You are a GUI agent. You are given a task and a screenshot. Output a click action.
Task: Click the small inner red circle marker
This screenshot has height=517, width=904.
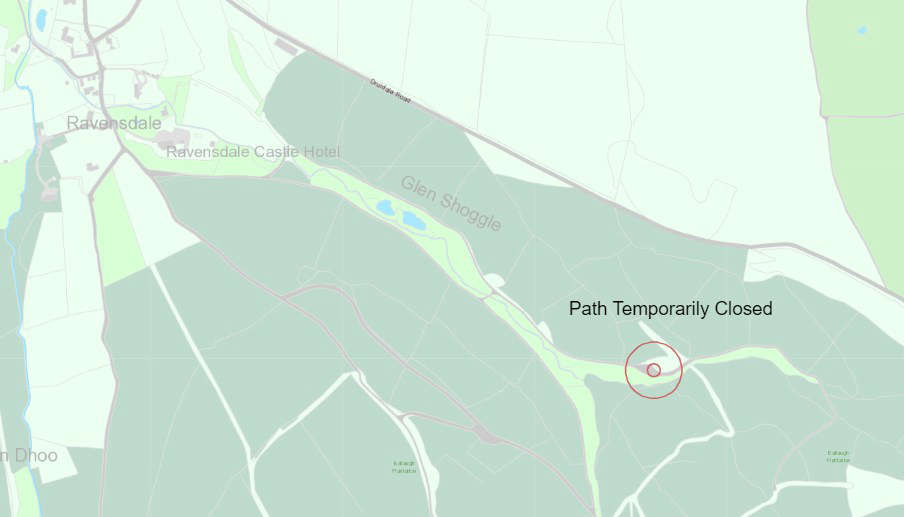tap(653, 370)
